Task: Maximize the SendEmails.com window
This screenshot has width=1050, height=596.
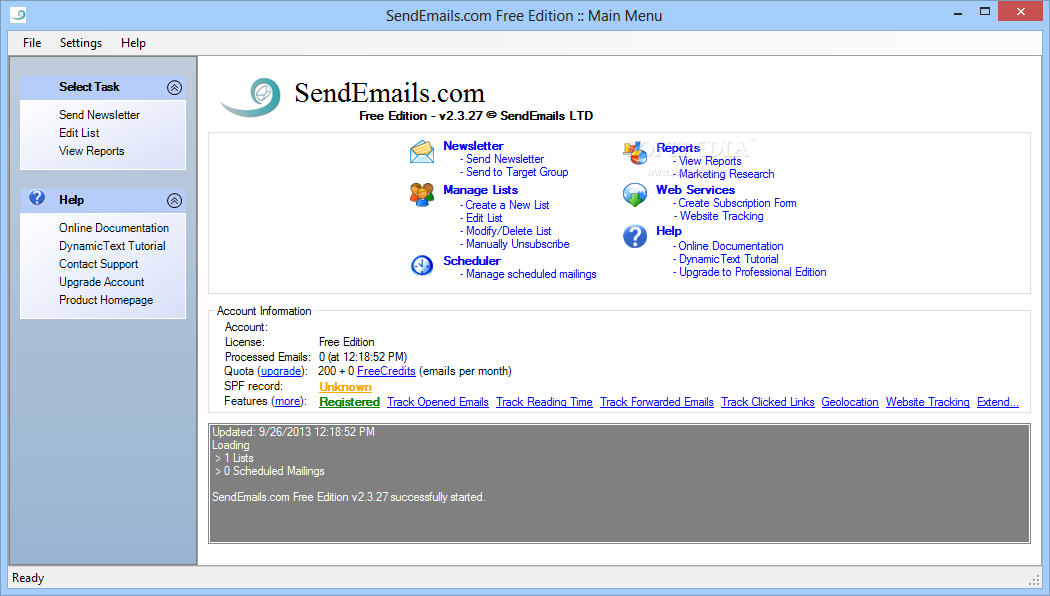Action: pos(984,11)
